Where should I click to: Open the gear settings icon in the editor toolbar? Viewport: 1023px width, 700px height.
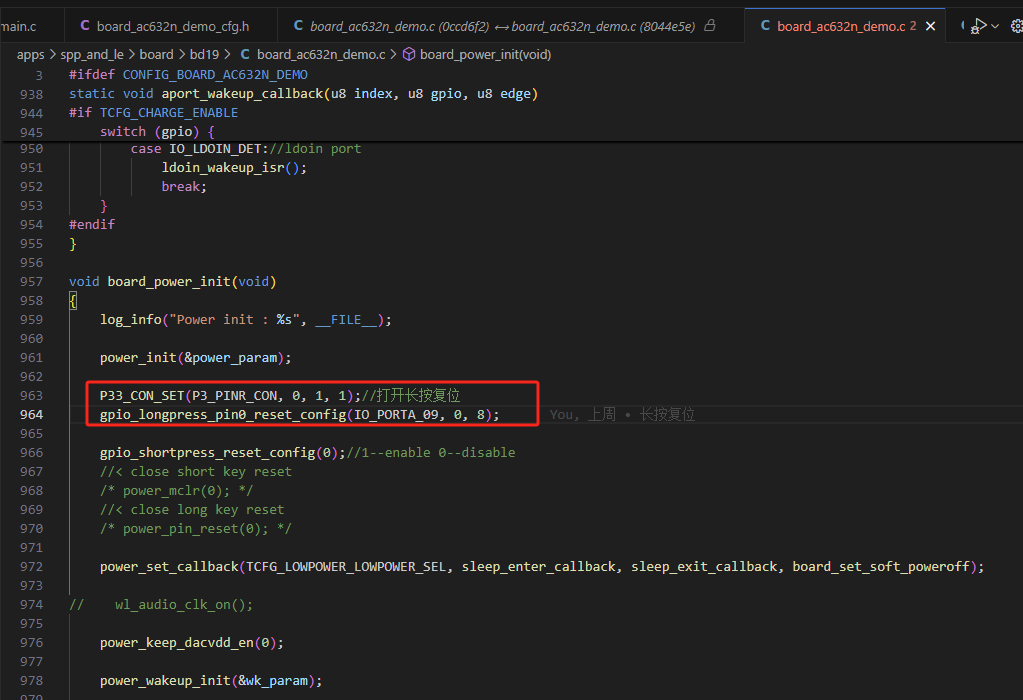1016,26
